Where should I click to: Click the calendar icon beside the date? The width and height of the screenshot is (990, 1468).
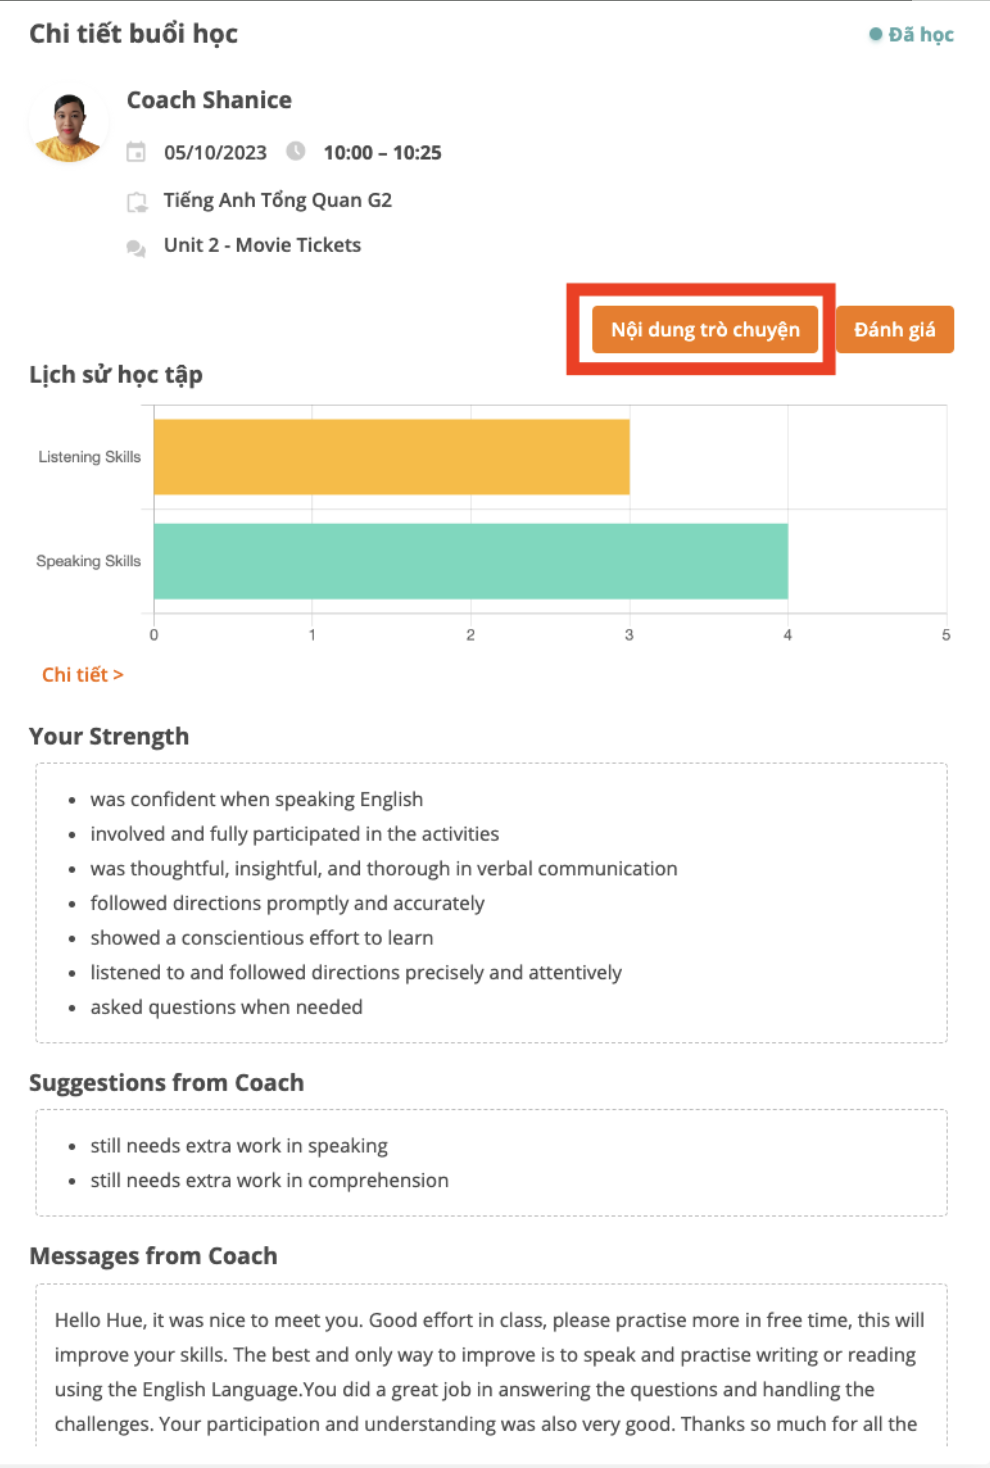point(136,152)
